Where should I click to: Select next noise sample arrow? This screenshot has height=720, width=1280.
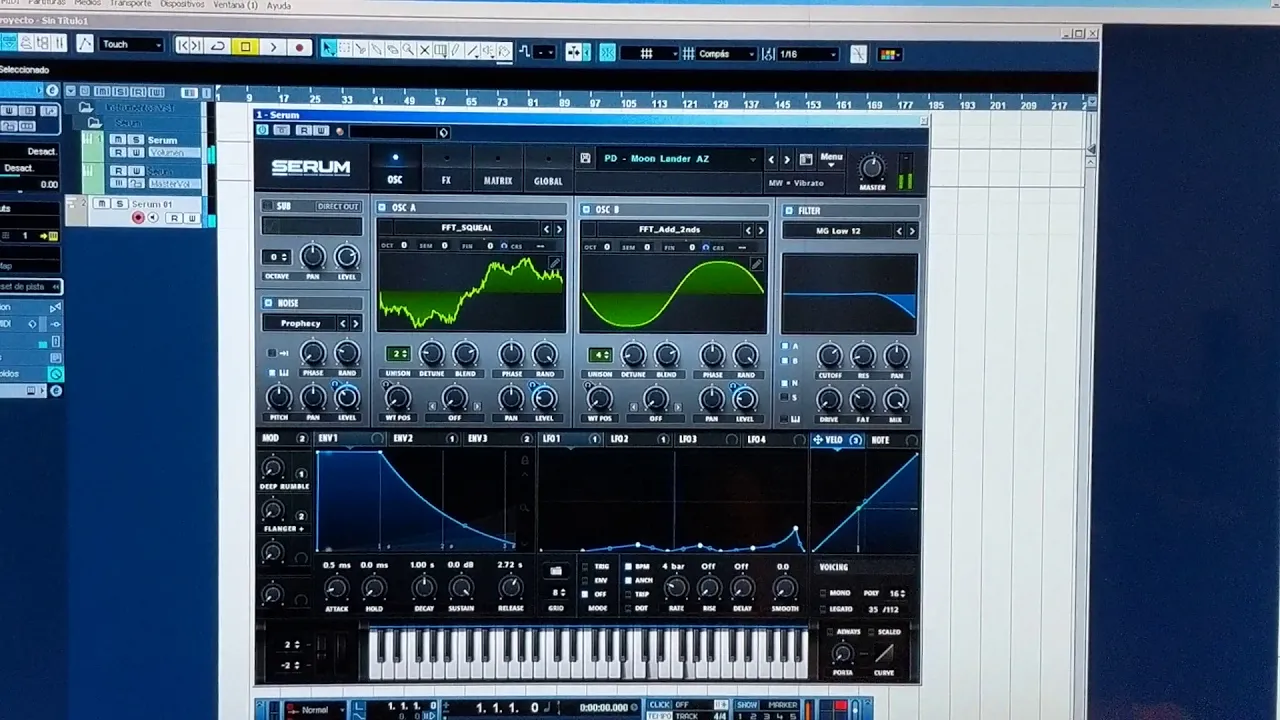(355, 323)
